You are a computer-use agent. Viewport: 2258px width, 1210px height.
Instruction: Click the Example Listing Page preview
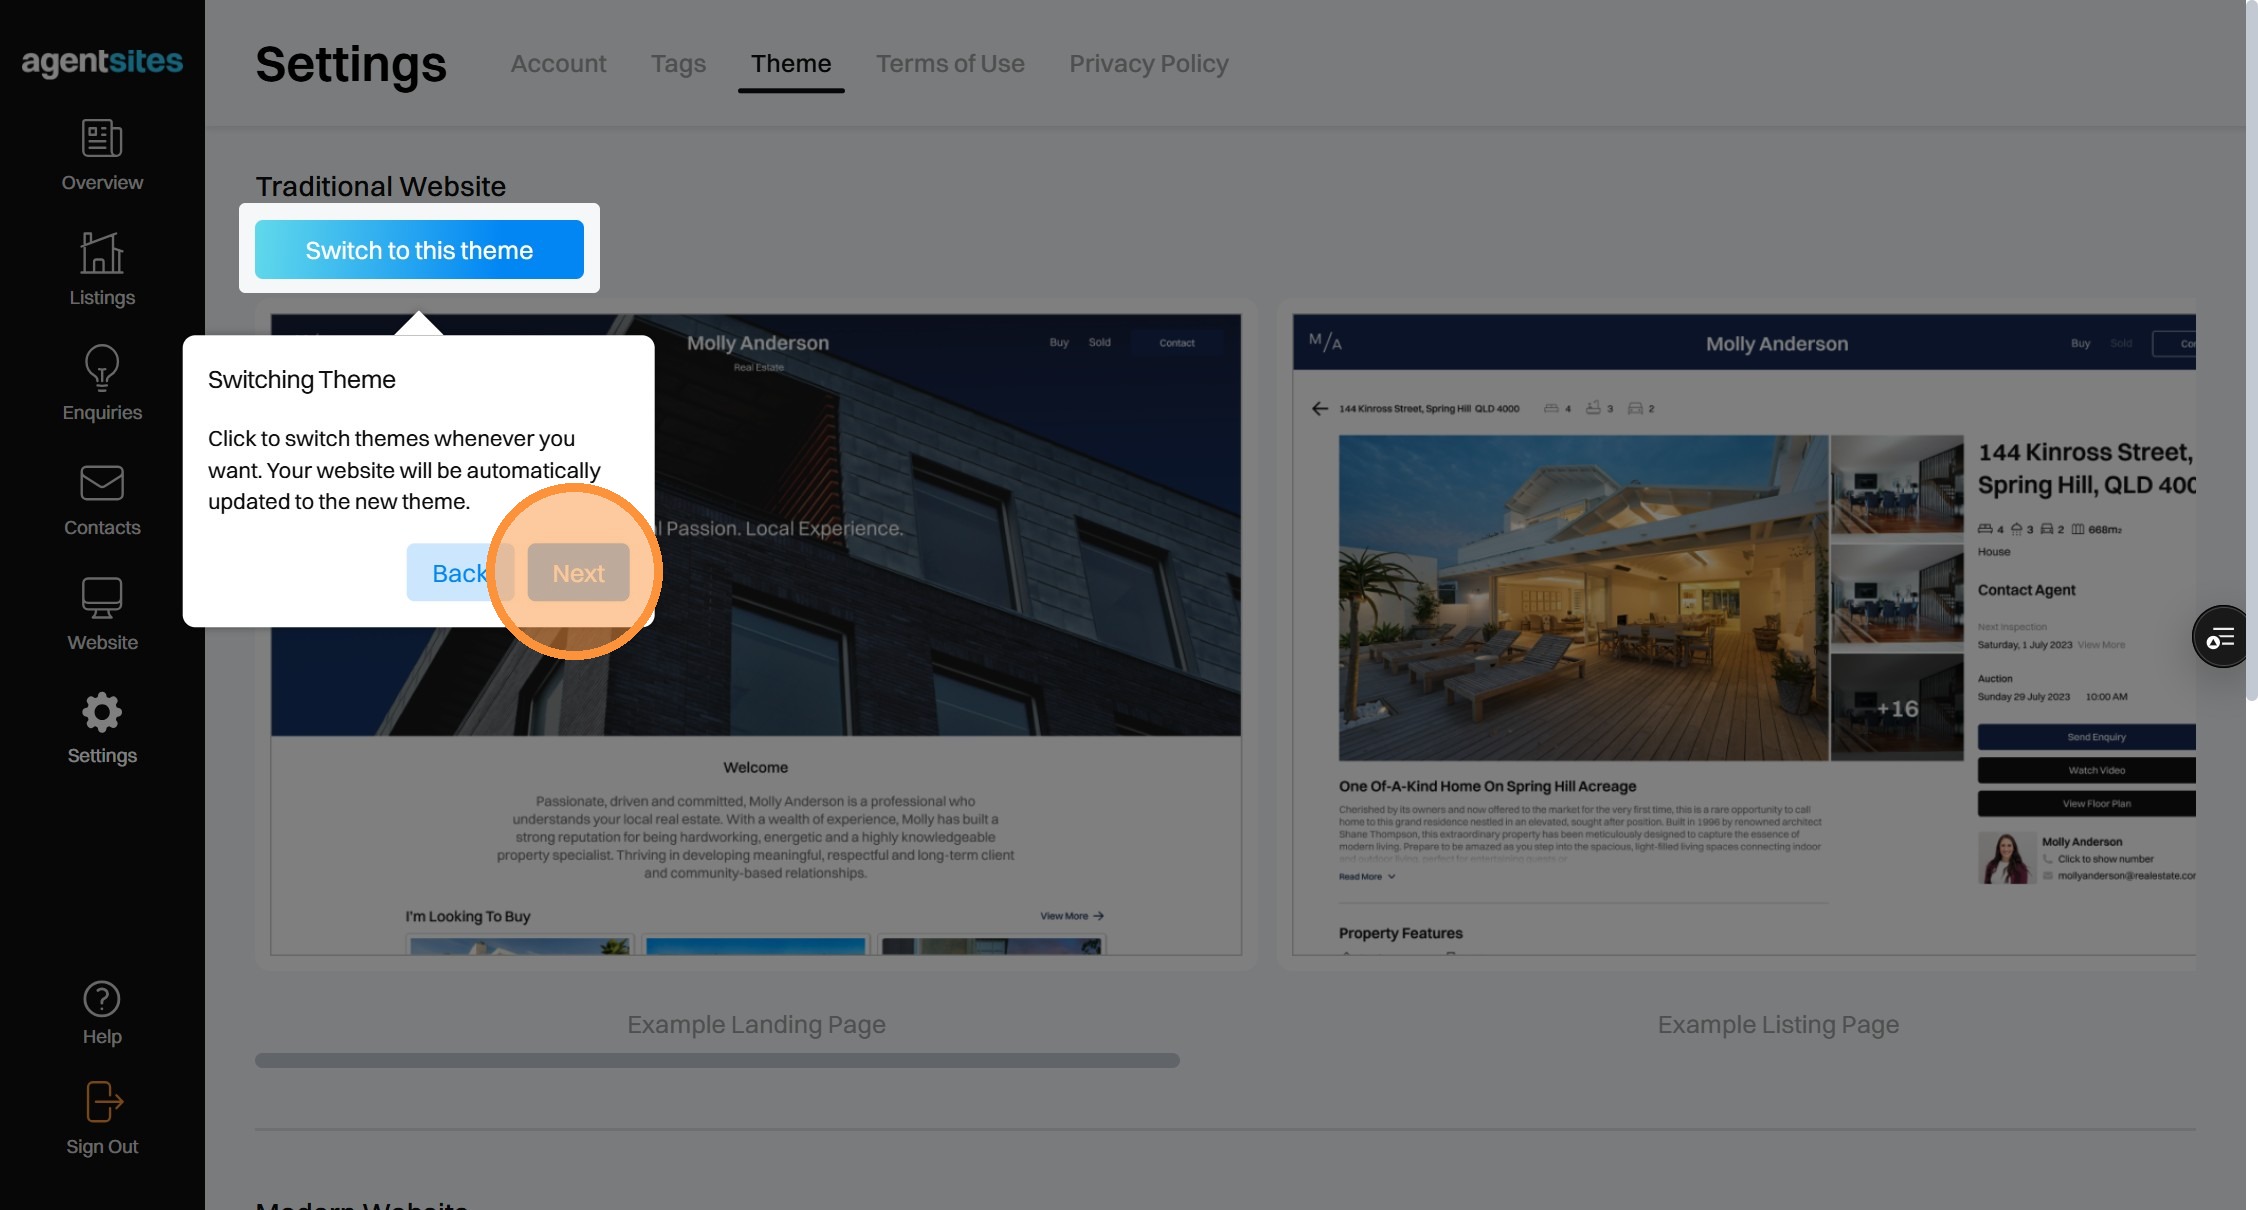click(x=1743, y=635)
